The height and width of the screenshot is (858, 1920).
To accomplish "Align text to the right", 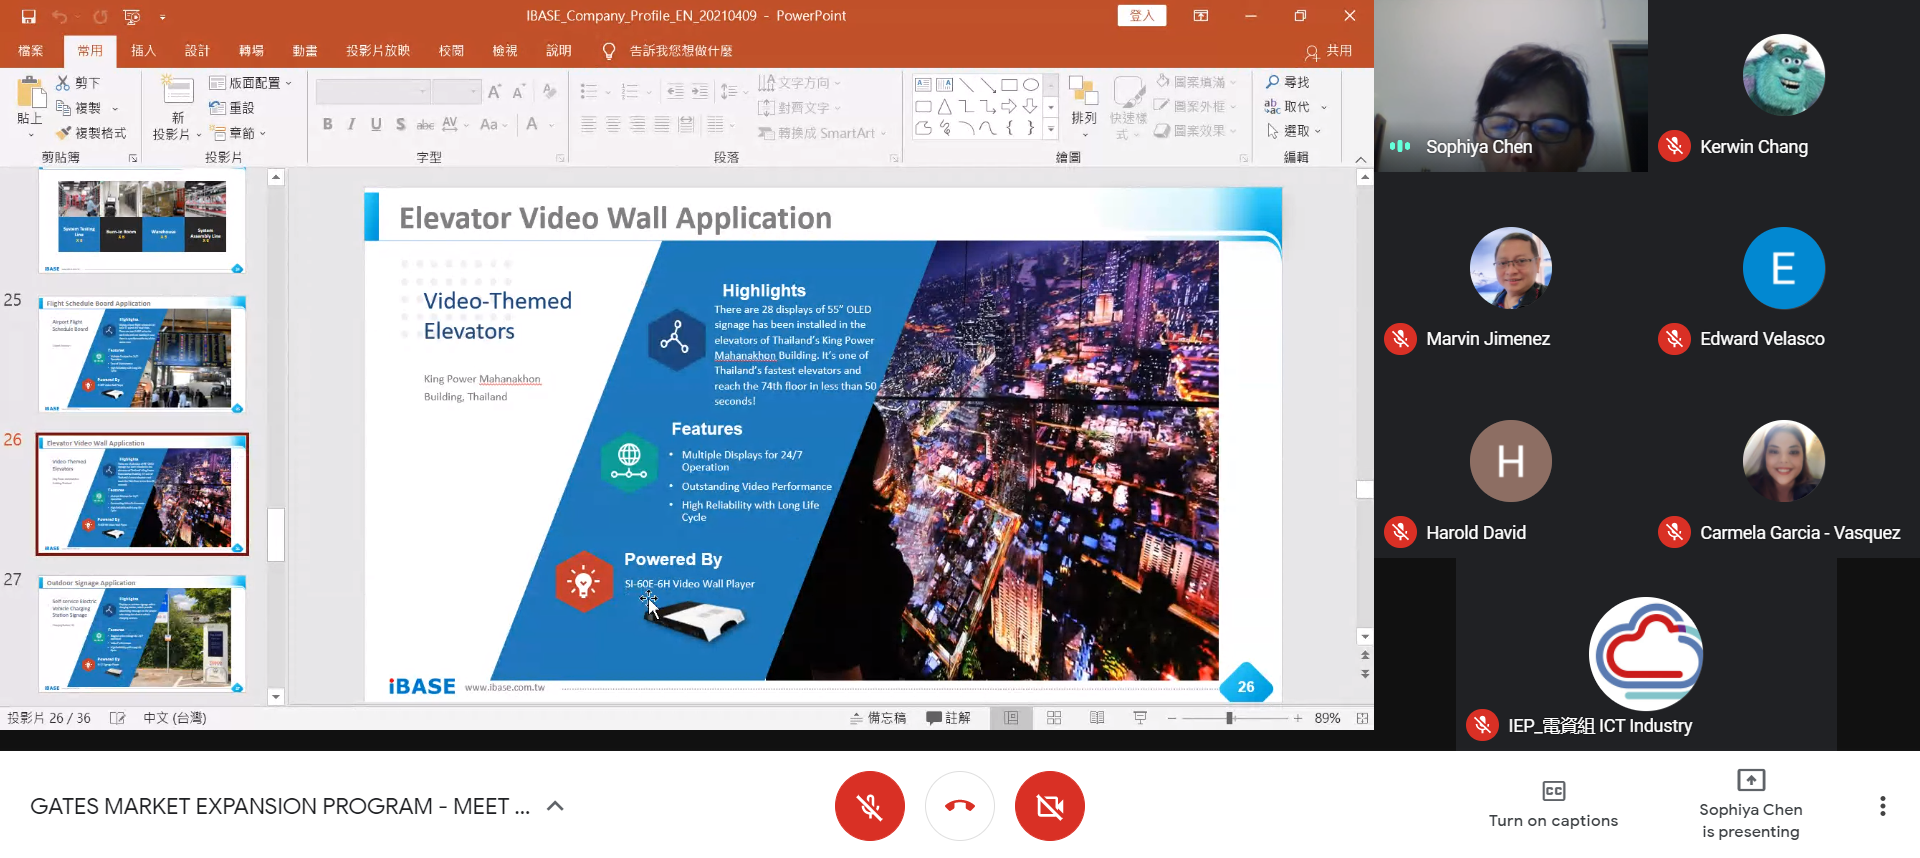I will 637,124.
